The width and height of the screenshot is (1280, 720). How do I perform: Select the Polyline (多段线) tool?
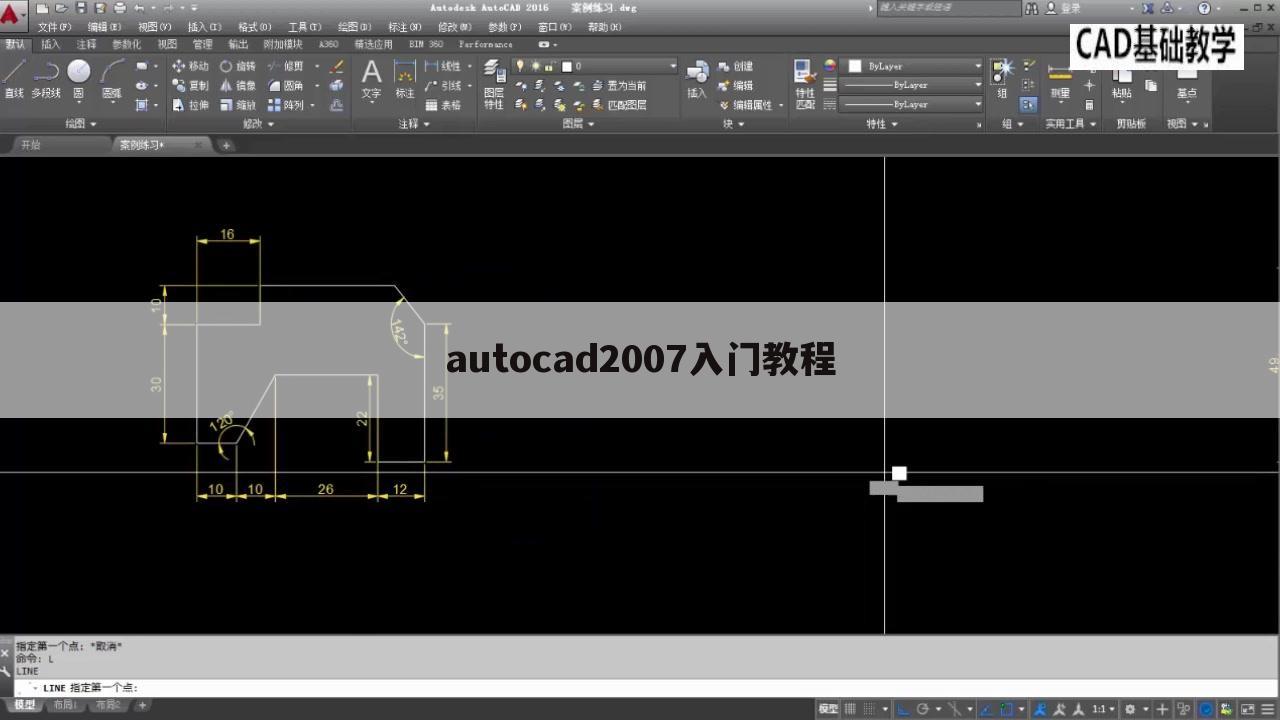[x=46, y=79]
